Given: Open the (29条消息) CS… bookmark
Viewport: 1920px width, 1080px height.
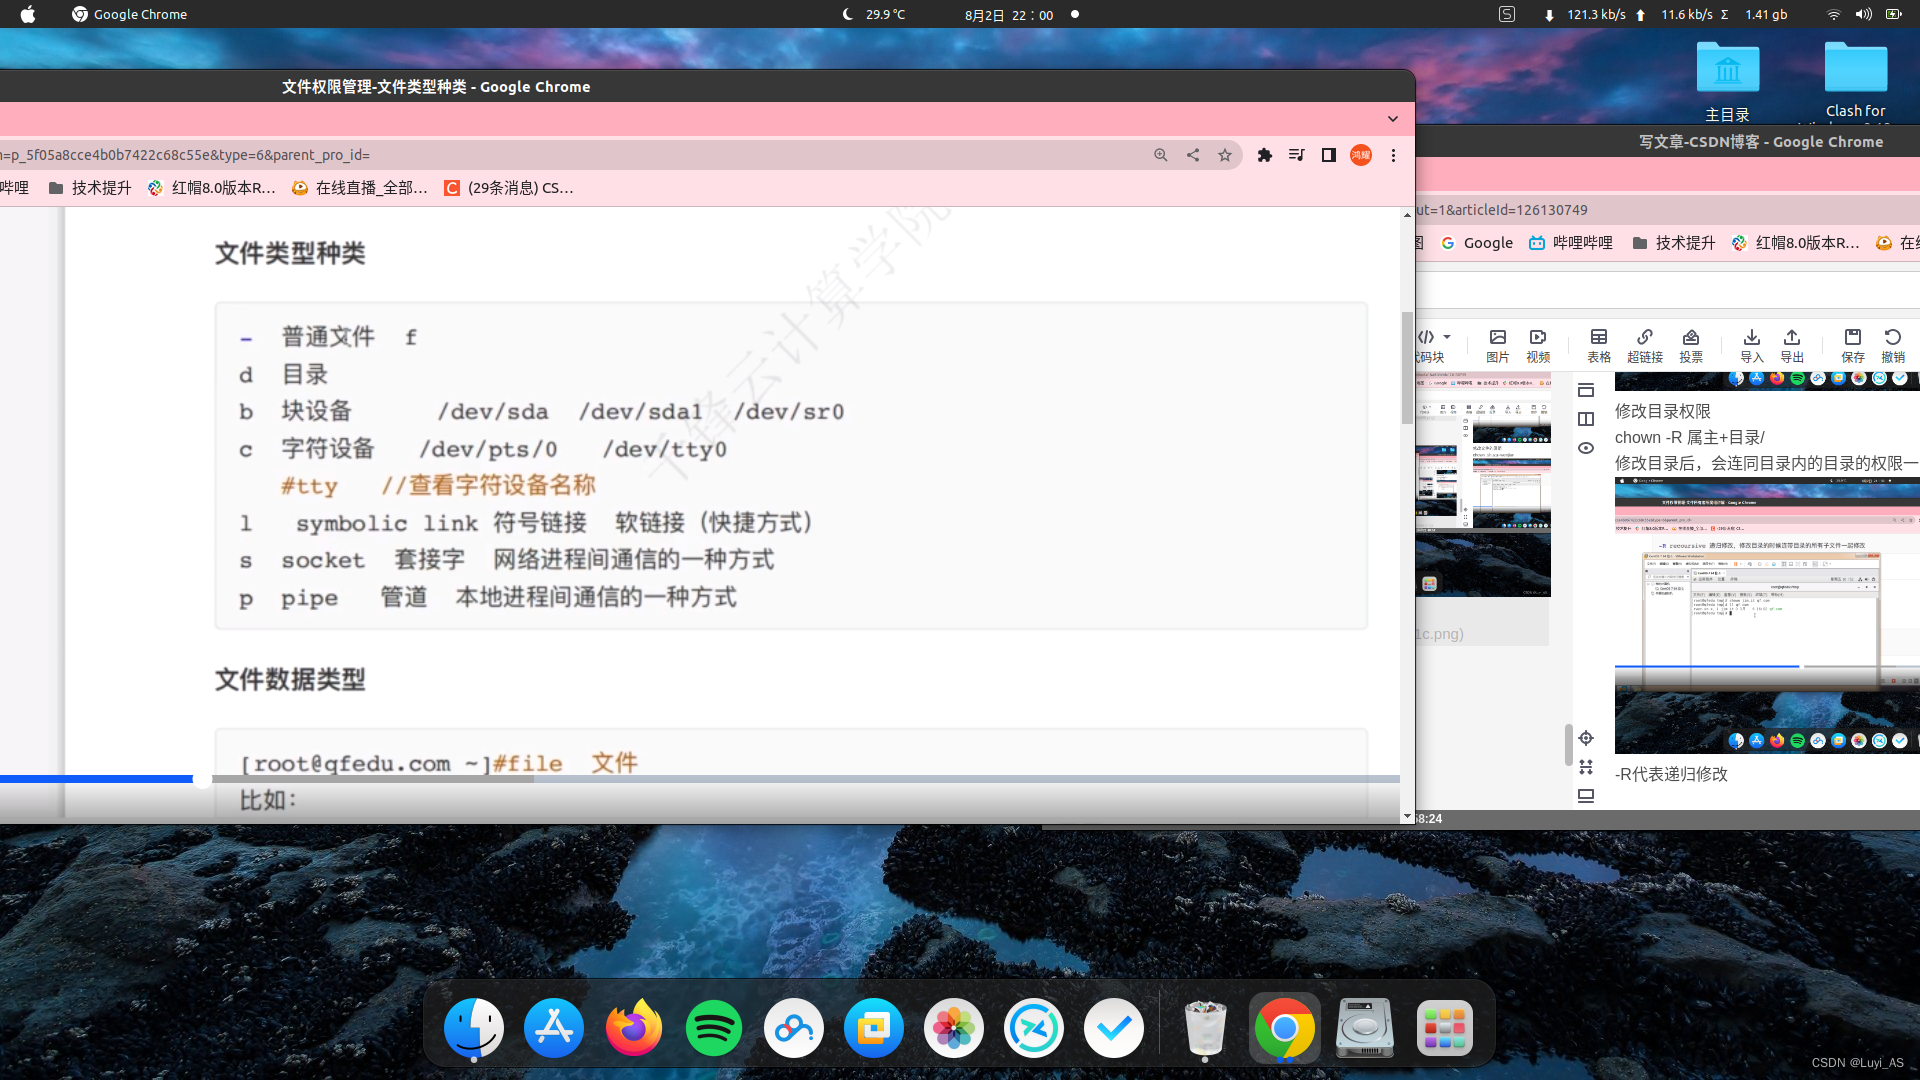Looking at the screenshot, I should coord(509,188).
